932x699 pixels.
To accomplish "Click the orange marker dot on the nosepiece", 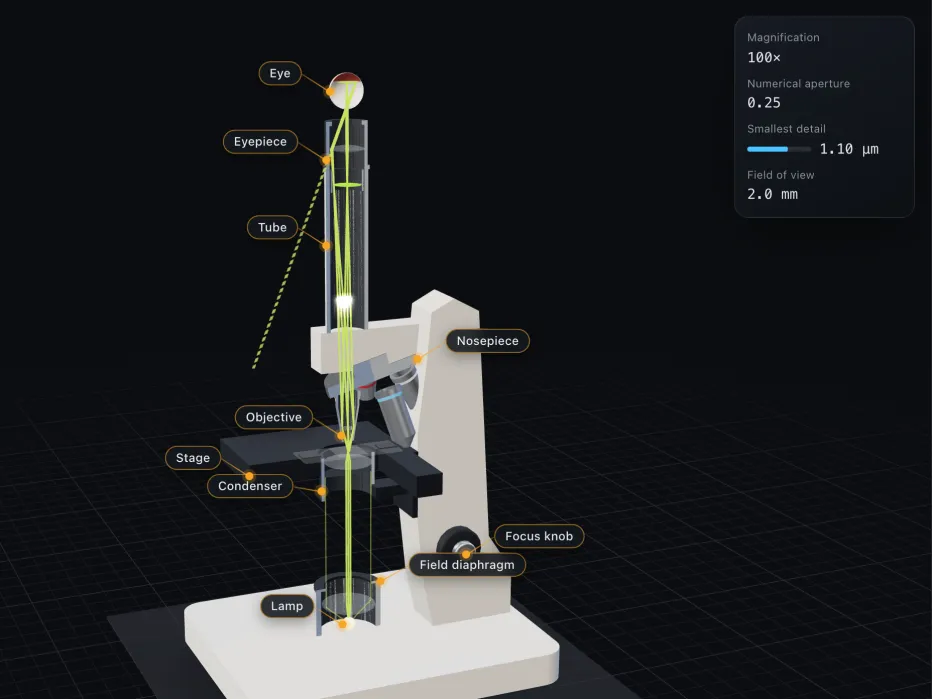I will 418,359.
